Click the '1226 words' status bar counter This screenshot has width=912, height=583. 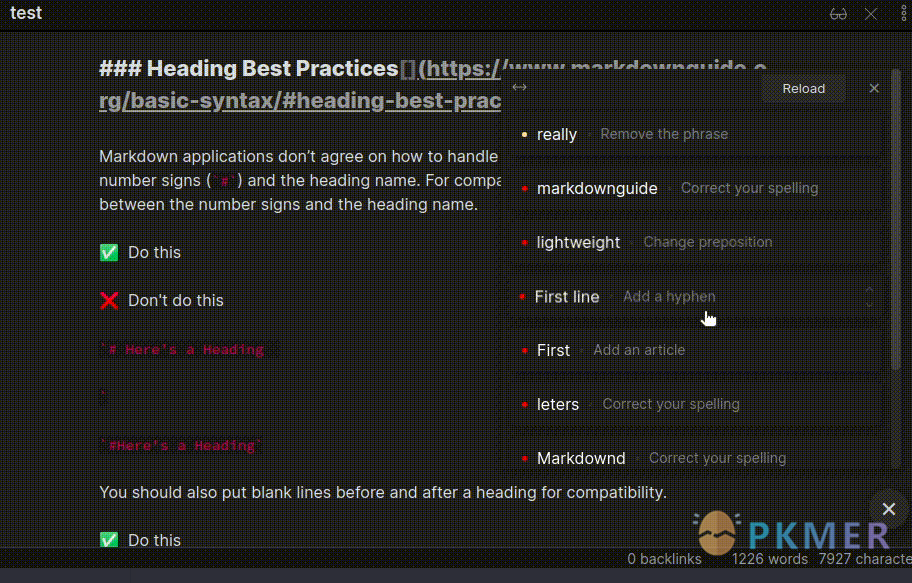[x=770, y=559]
